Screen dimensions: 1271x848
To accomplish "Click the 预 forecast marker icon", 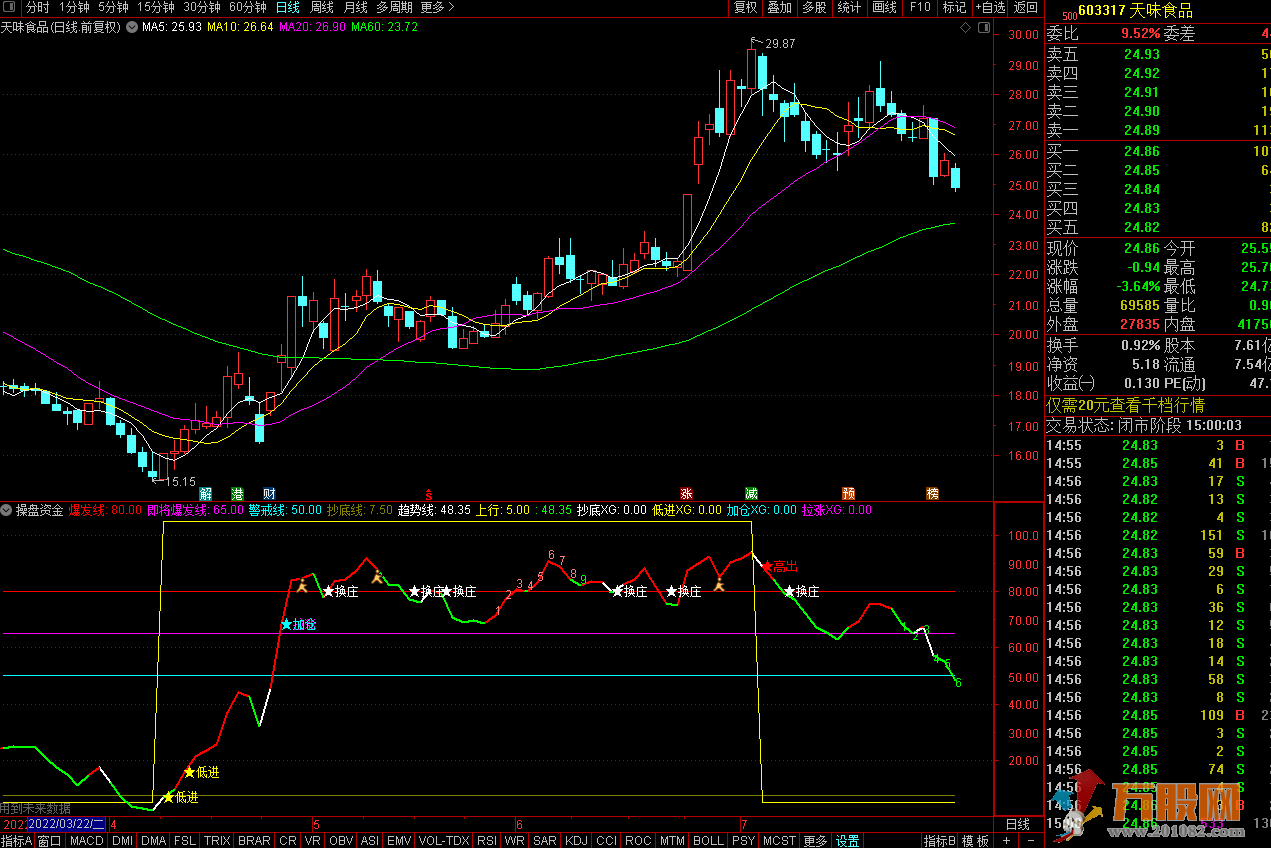I will tap(848, 493).
